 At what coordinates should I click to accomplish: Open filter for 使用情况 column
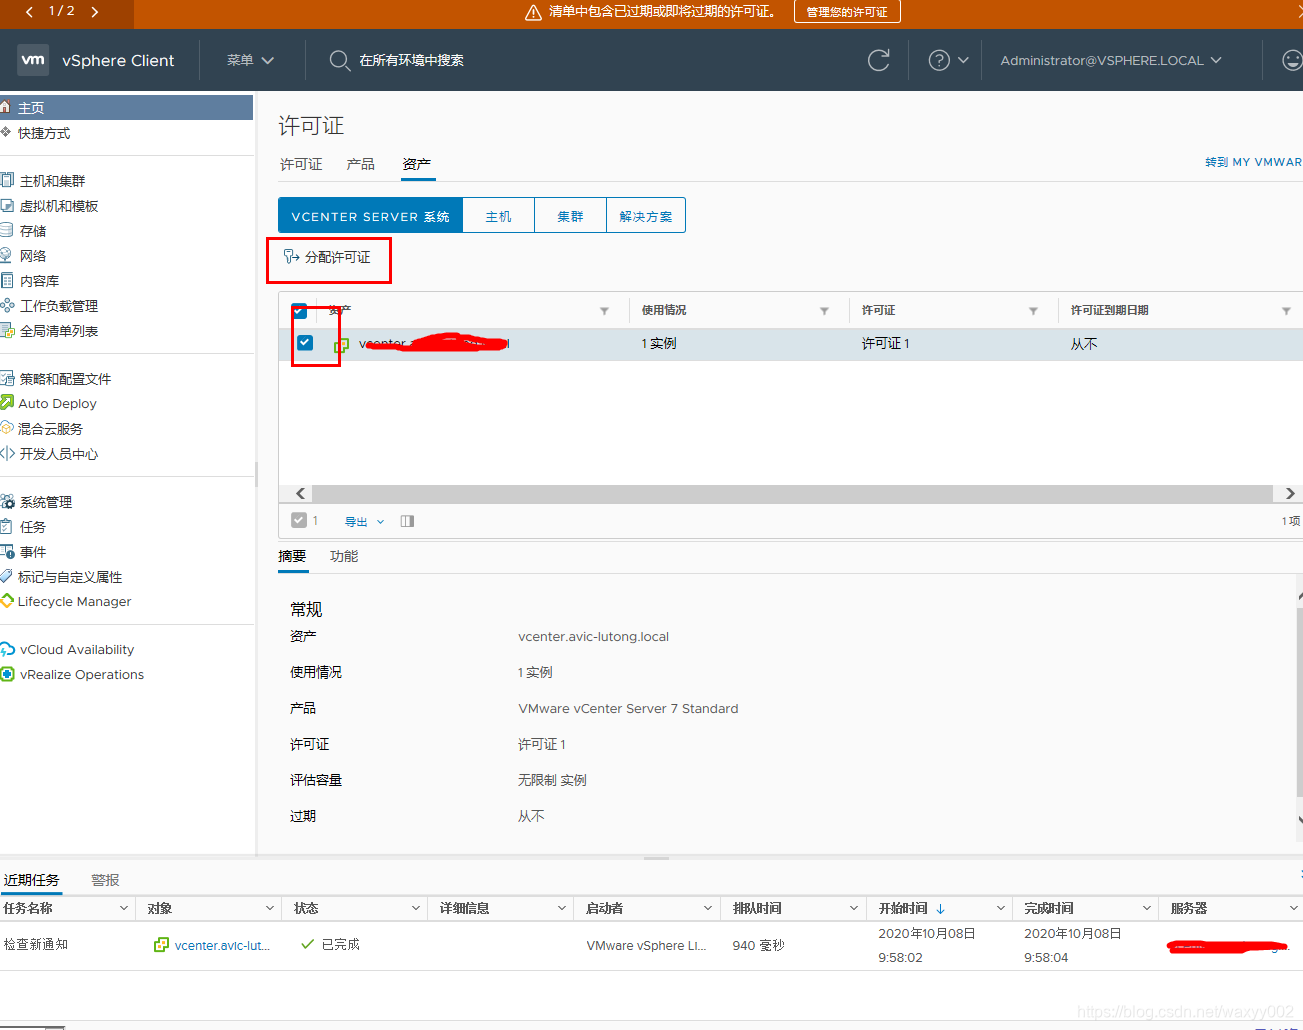pyautogui.click(x=824, y=311)
